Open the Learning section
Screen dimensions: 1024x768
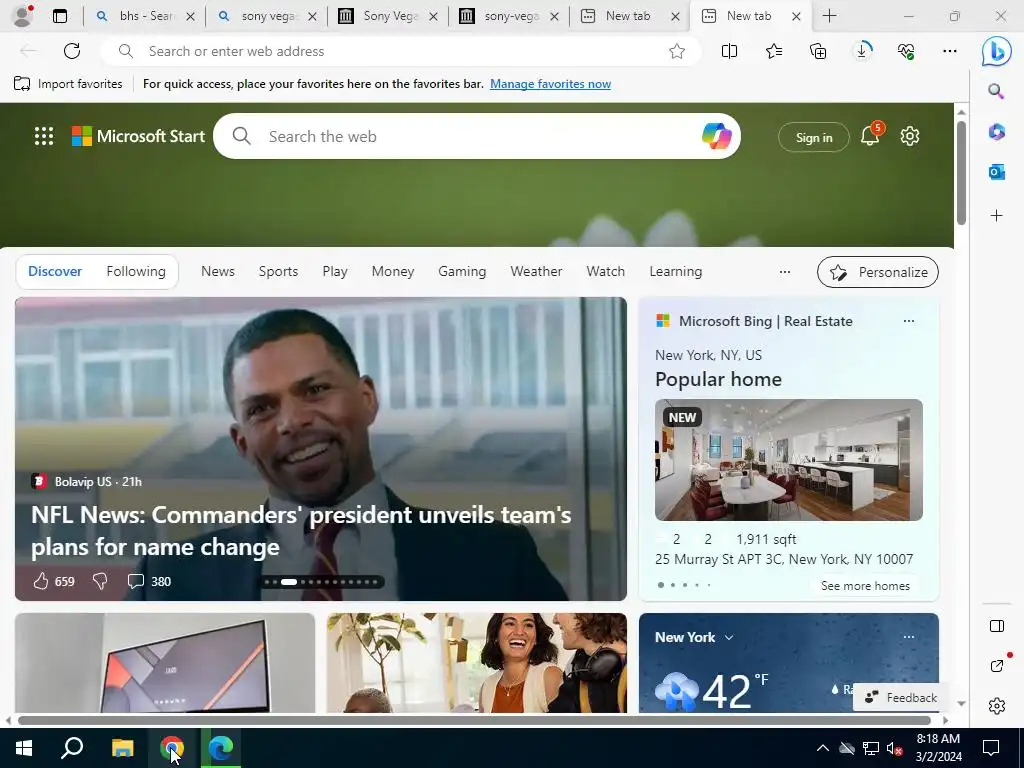pos(675,272)
